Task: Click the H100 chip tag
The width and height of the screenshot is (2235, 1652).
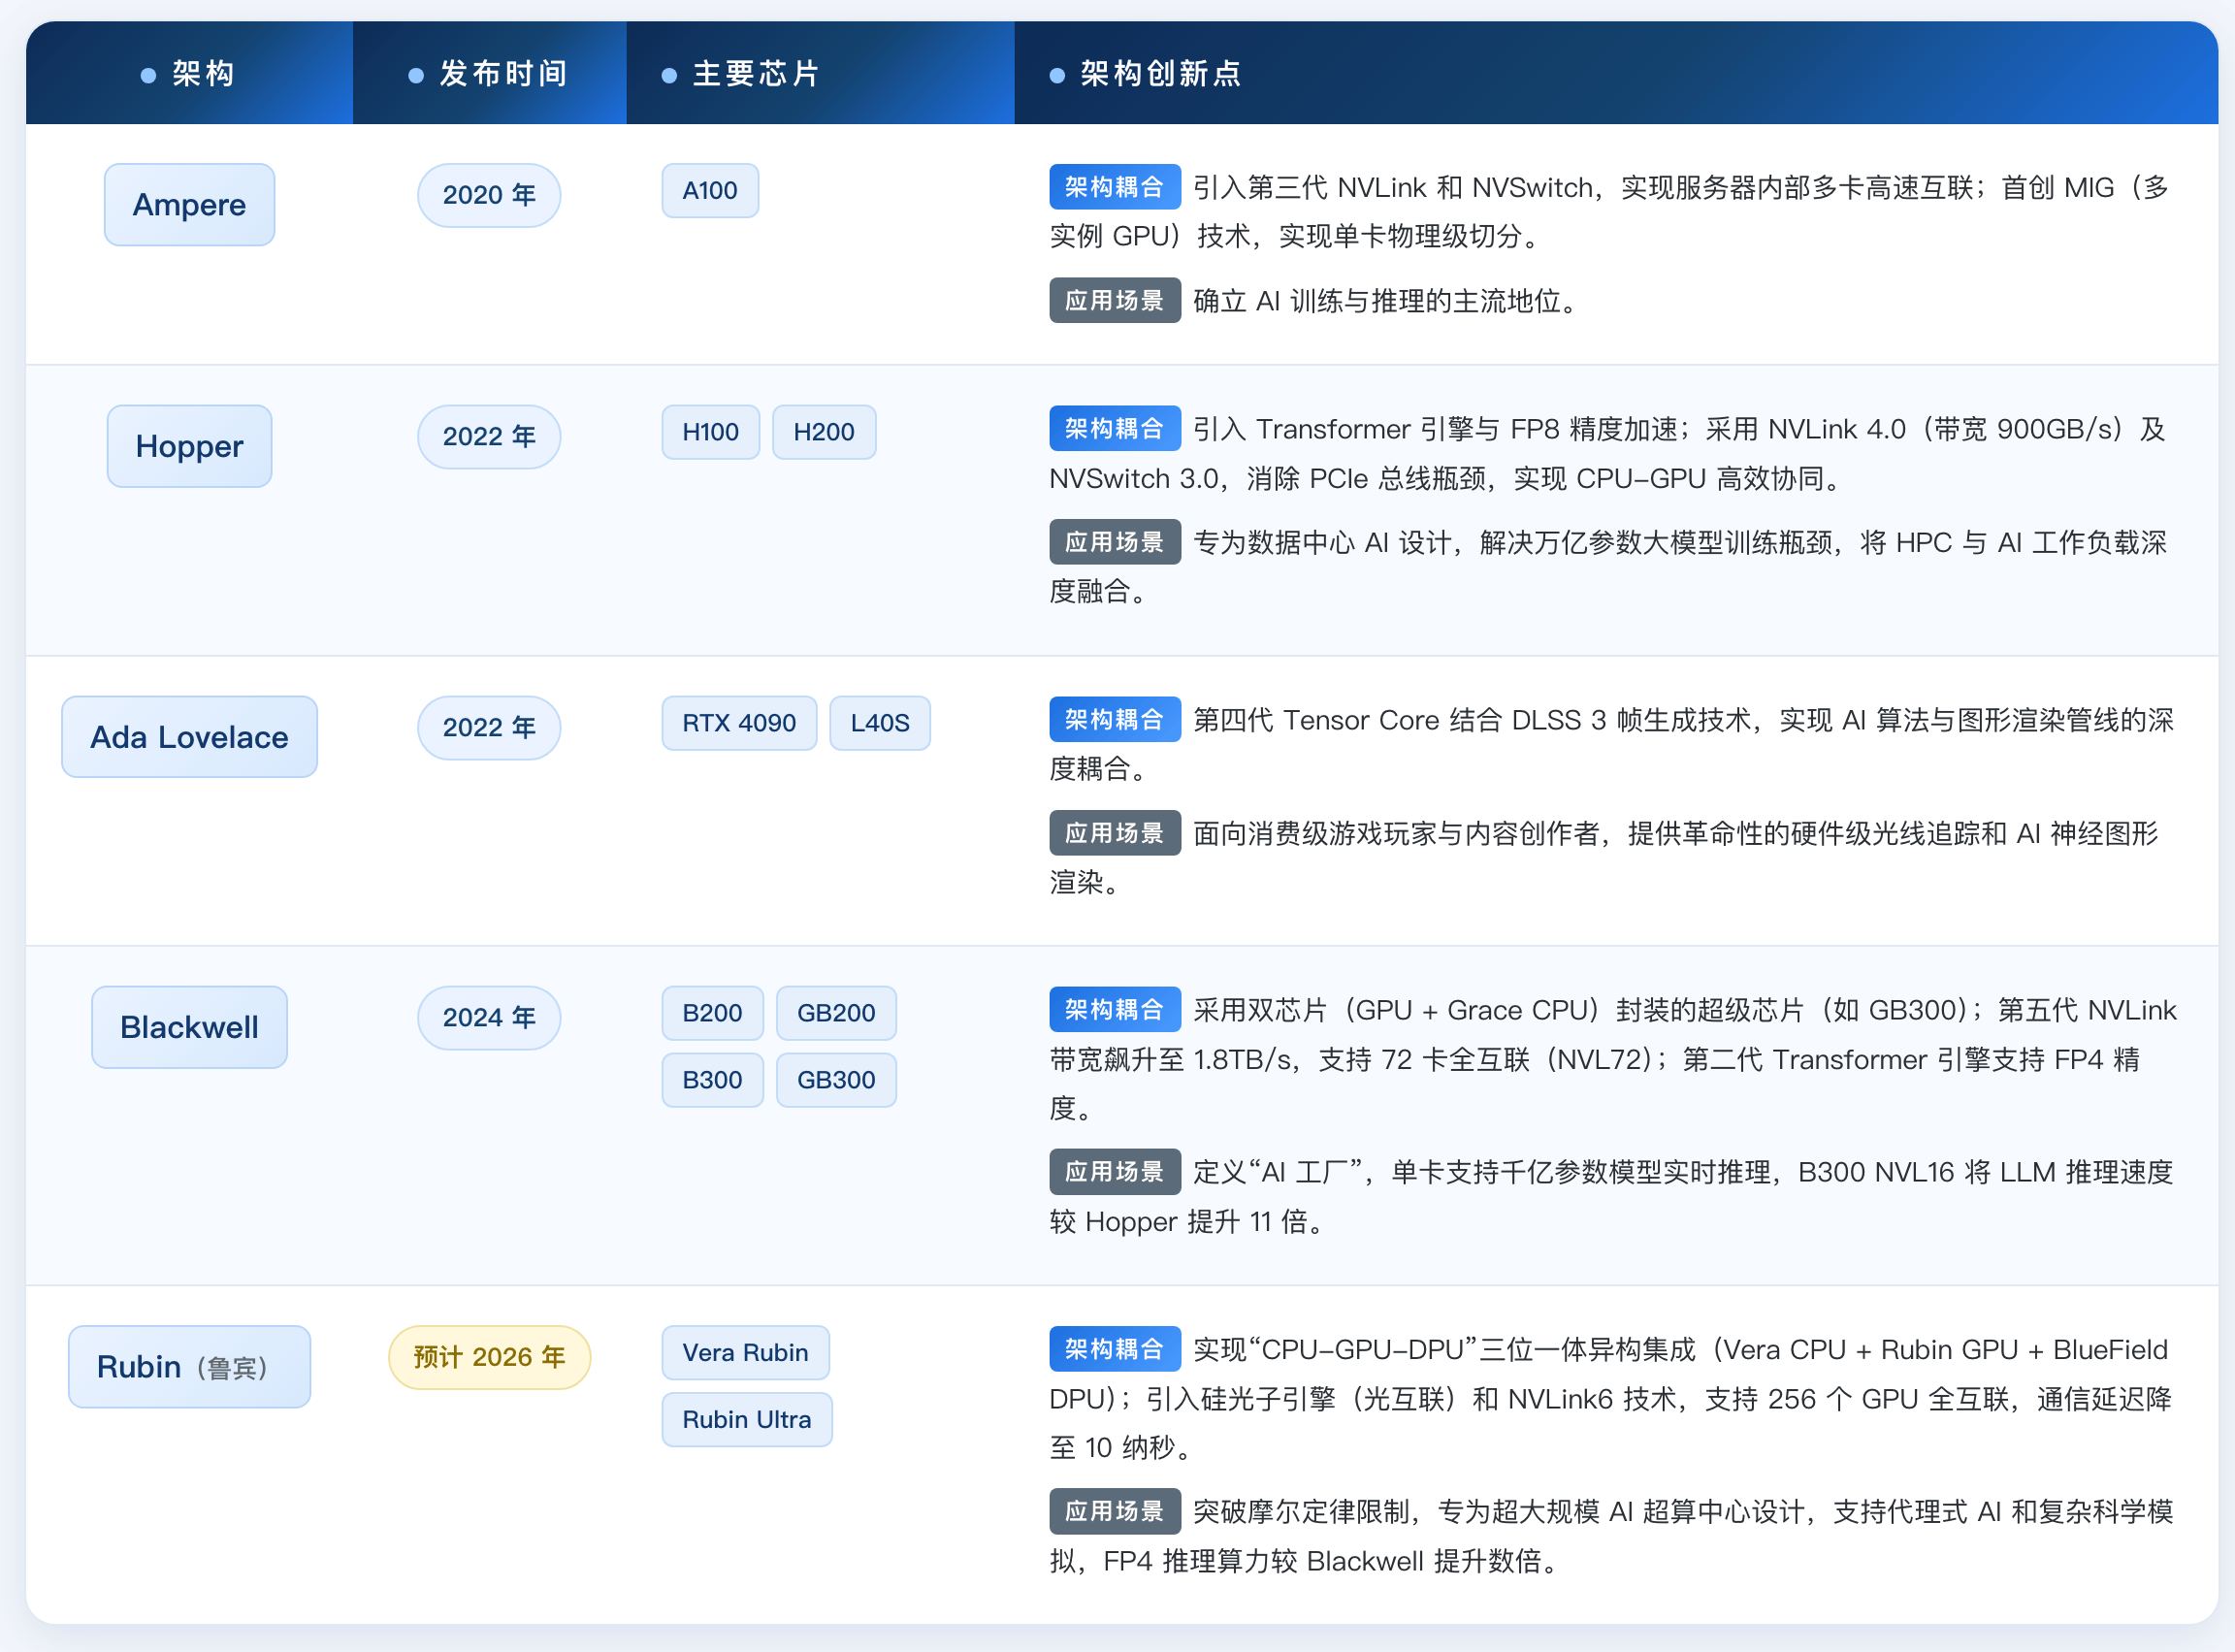Action: [710, 432]
